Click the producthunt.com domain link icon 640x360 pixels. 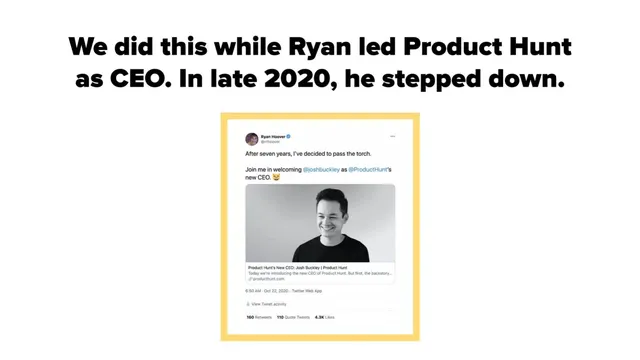tap(250, 279)
